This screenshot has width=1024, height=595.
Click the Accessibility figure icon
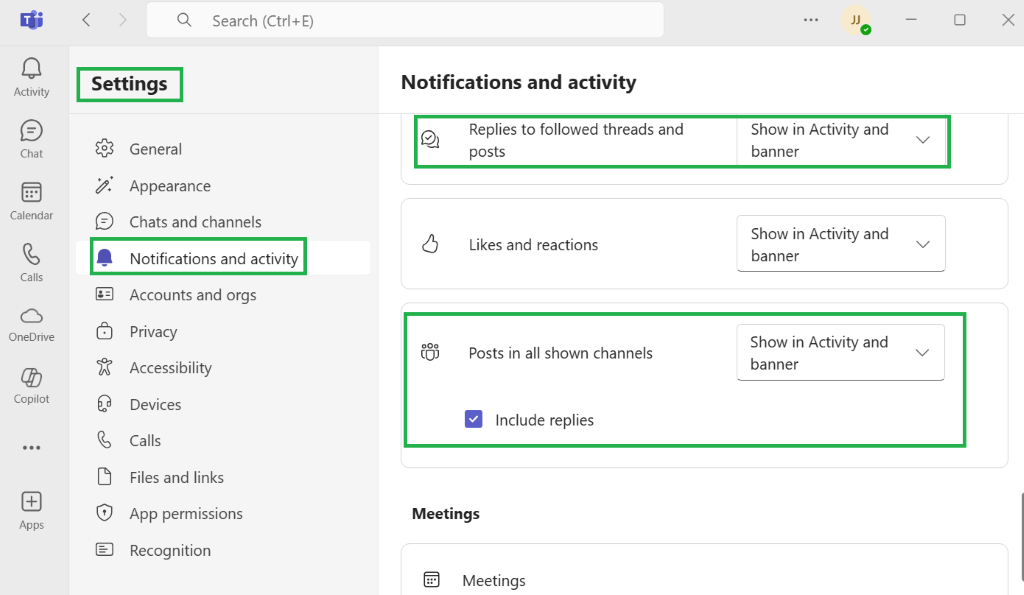[x=104, y=367]
